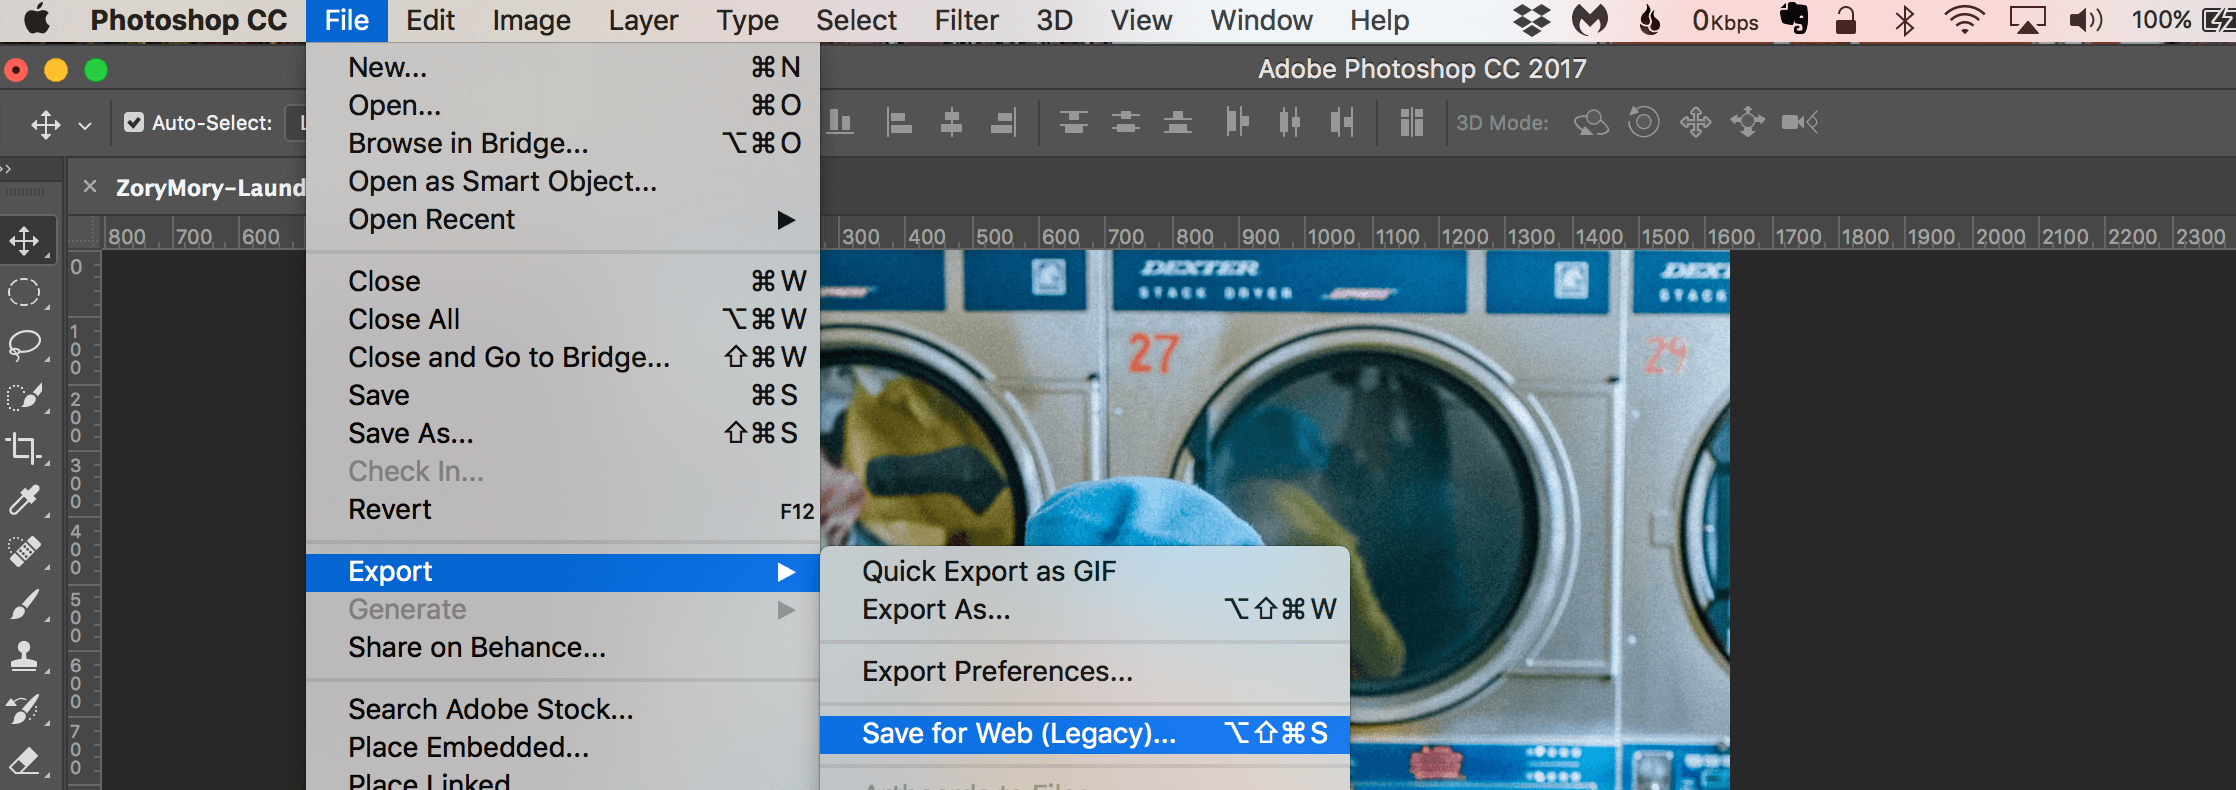Choose New... in File menu

click(x=563, y=68)
